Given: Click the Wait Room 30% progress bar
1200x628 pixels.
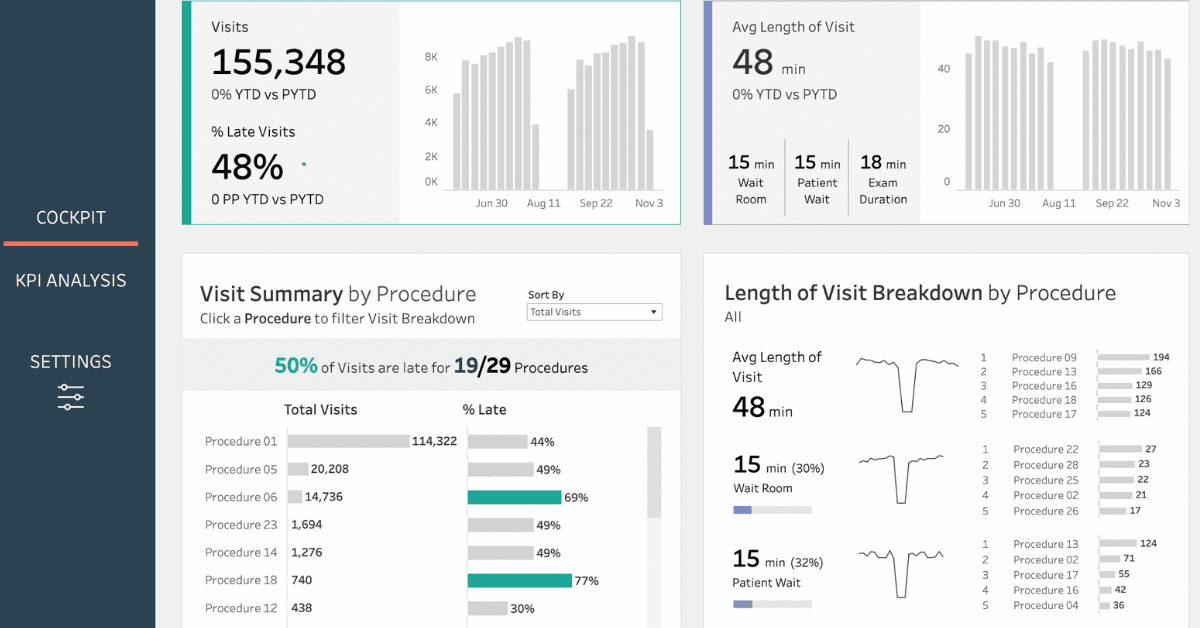Looking at the screenshot, I should point(772,510).
